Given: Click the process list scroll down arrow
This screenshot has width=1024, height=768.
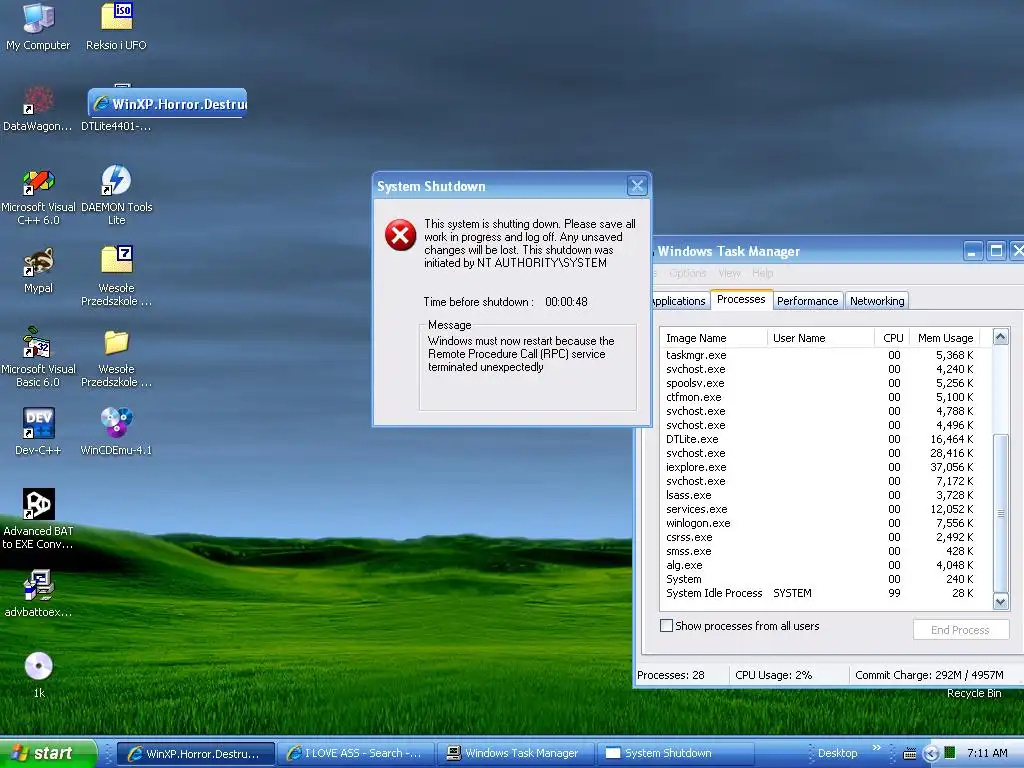Looking at the screenshot, I should pos(1000,601).
